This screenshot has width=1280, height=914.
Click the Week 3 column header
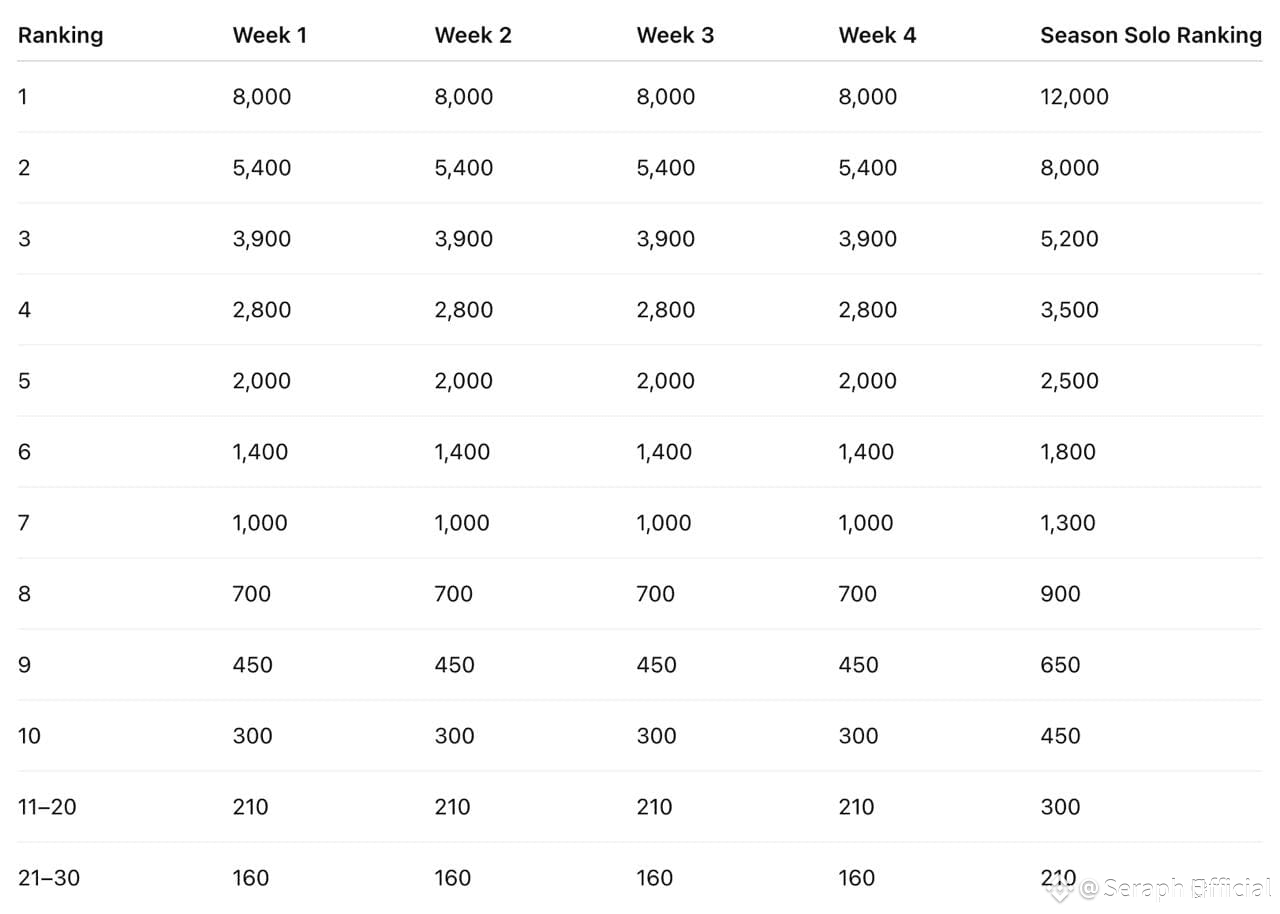point(675,35)
